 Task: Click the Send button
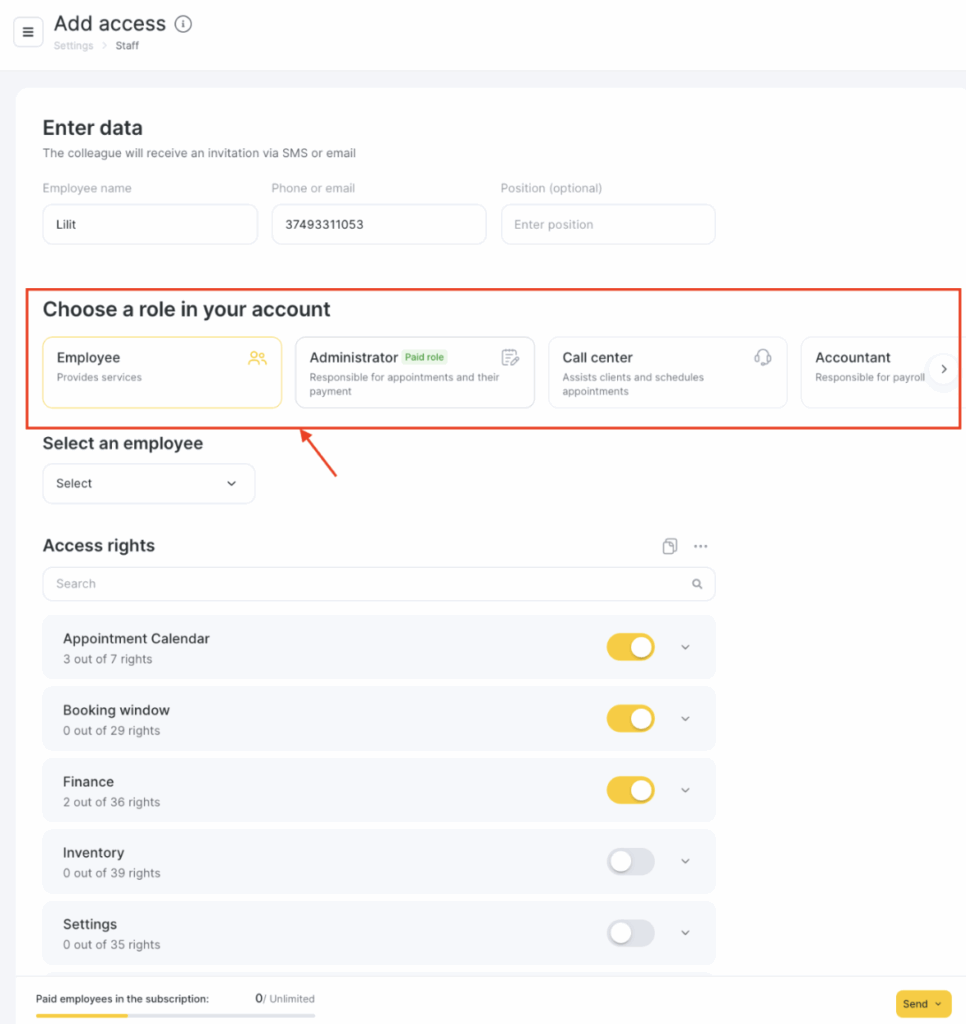(923, 1004)
